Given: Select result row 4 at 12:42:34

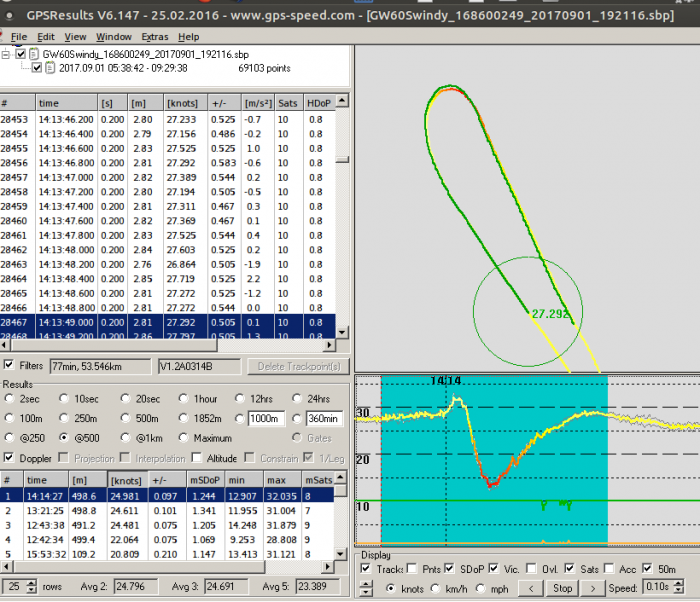Looking at the screenshot, I should pos(167,539).
